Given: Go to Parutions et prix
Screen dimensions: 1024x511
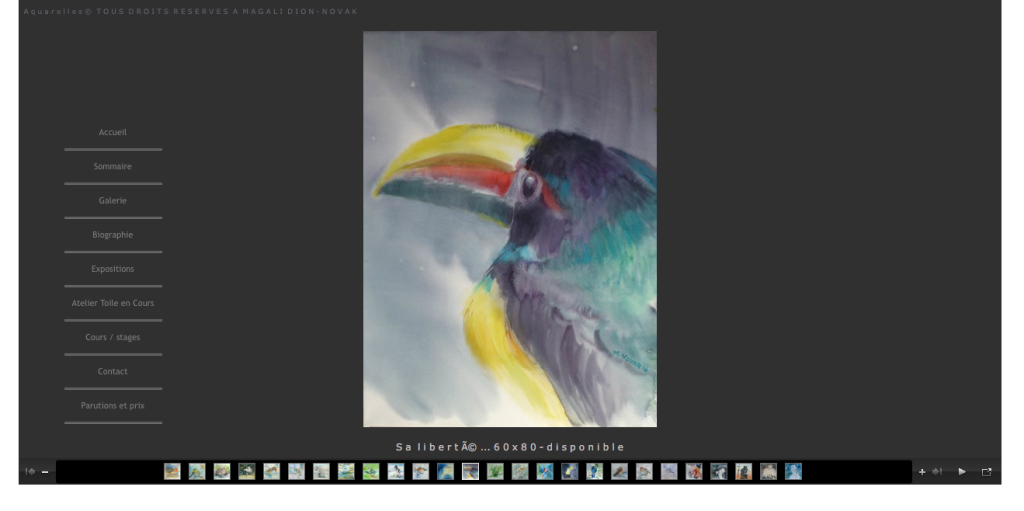Looking at the screenshot, I should (x=113, y=405).
